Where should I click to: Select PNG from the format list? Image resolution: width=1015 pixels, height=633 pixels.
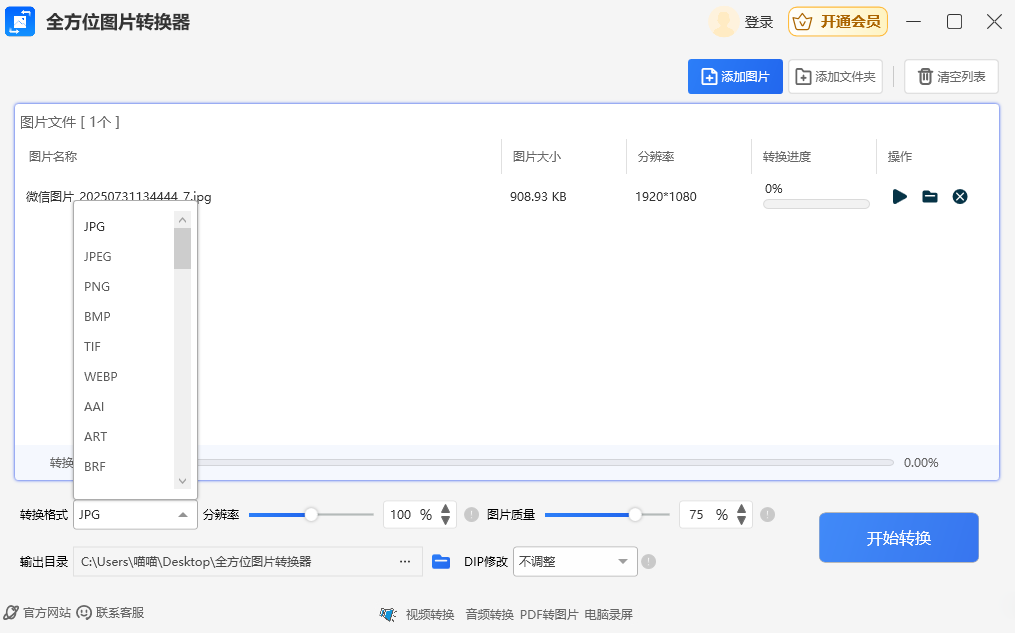coord(97,287)
